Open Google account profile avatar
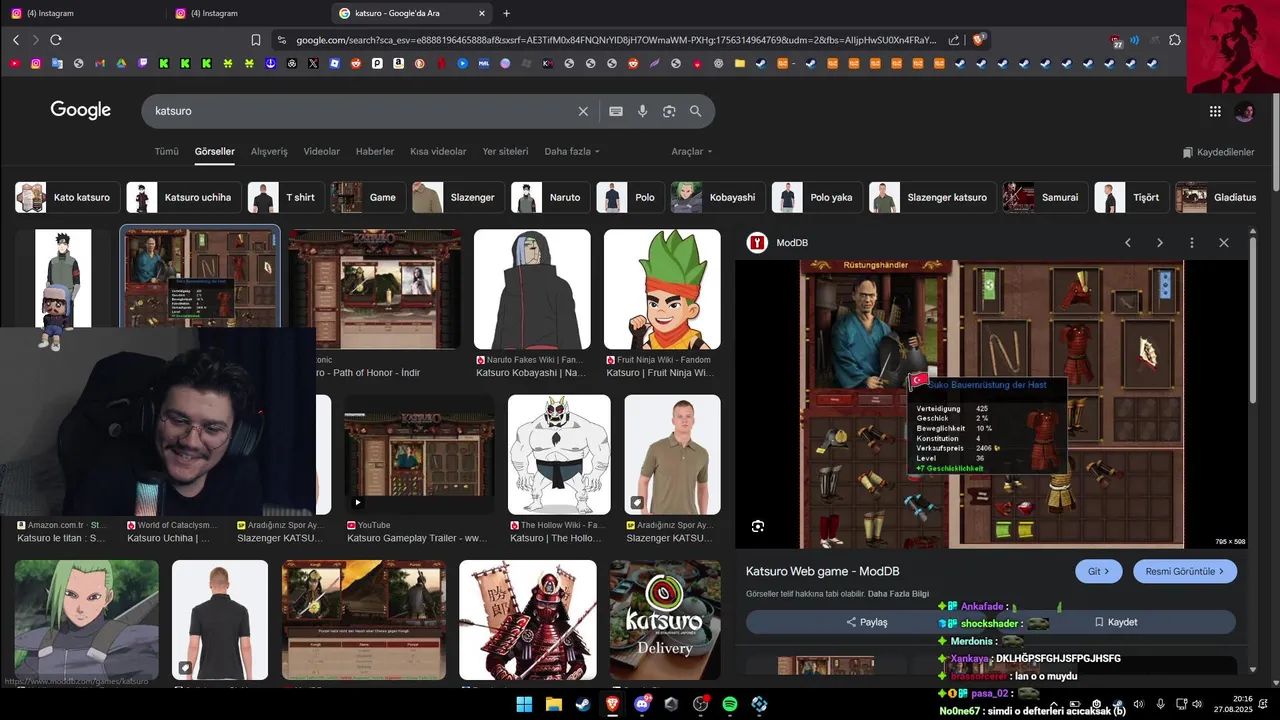Image resolution: width=1280 pixels, height=720 pixels. click(x=1244, y=111)
